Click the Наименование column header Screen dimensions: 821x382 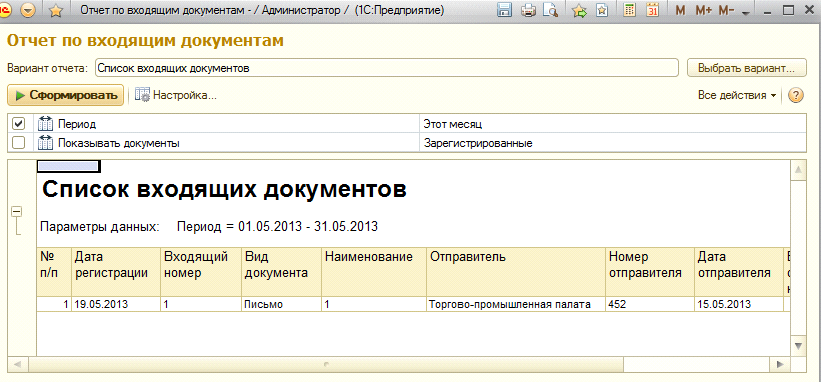point(374,272)
